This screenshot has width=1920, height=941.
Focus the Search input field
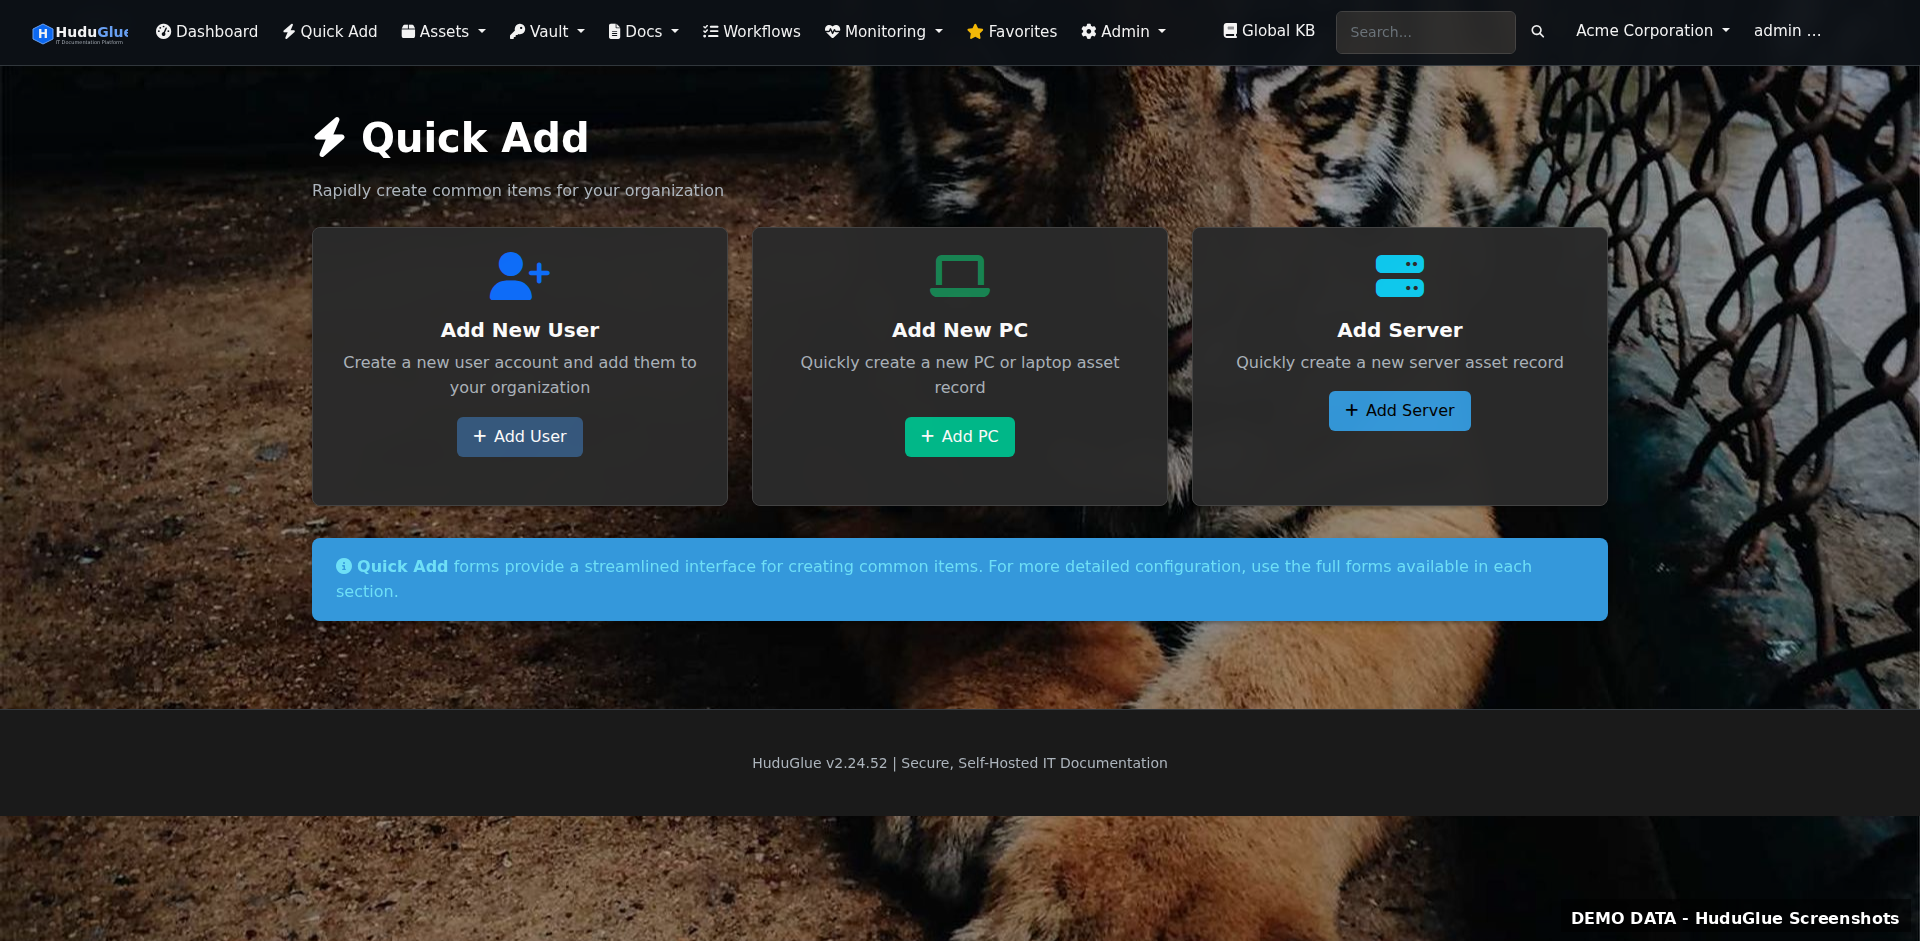(x=1426, y=32)
